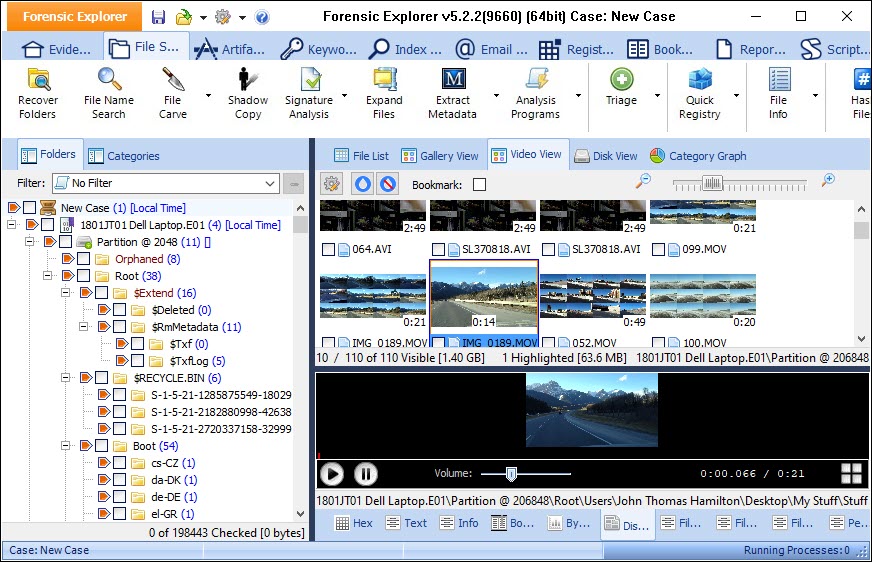Launch the File Carve tool
The height and width of the screenshot is (562, 872).
click(173, 81)
